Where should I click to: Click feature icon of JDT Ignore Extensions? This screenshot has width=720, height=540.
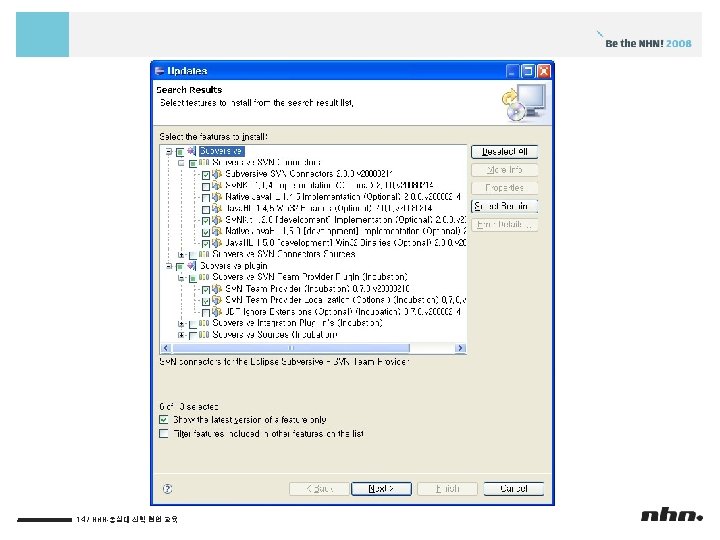tap(217, 312)
